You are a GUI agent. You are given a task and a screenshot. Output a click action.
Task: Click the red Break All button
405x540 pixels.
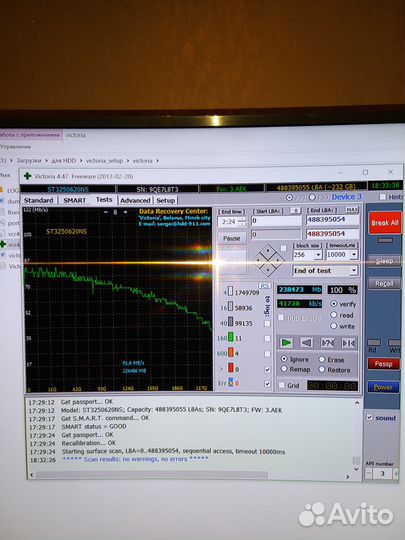click(385, 223)
